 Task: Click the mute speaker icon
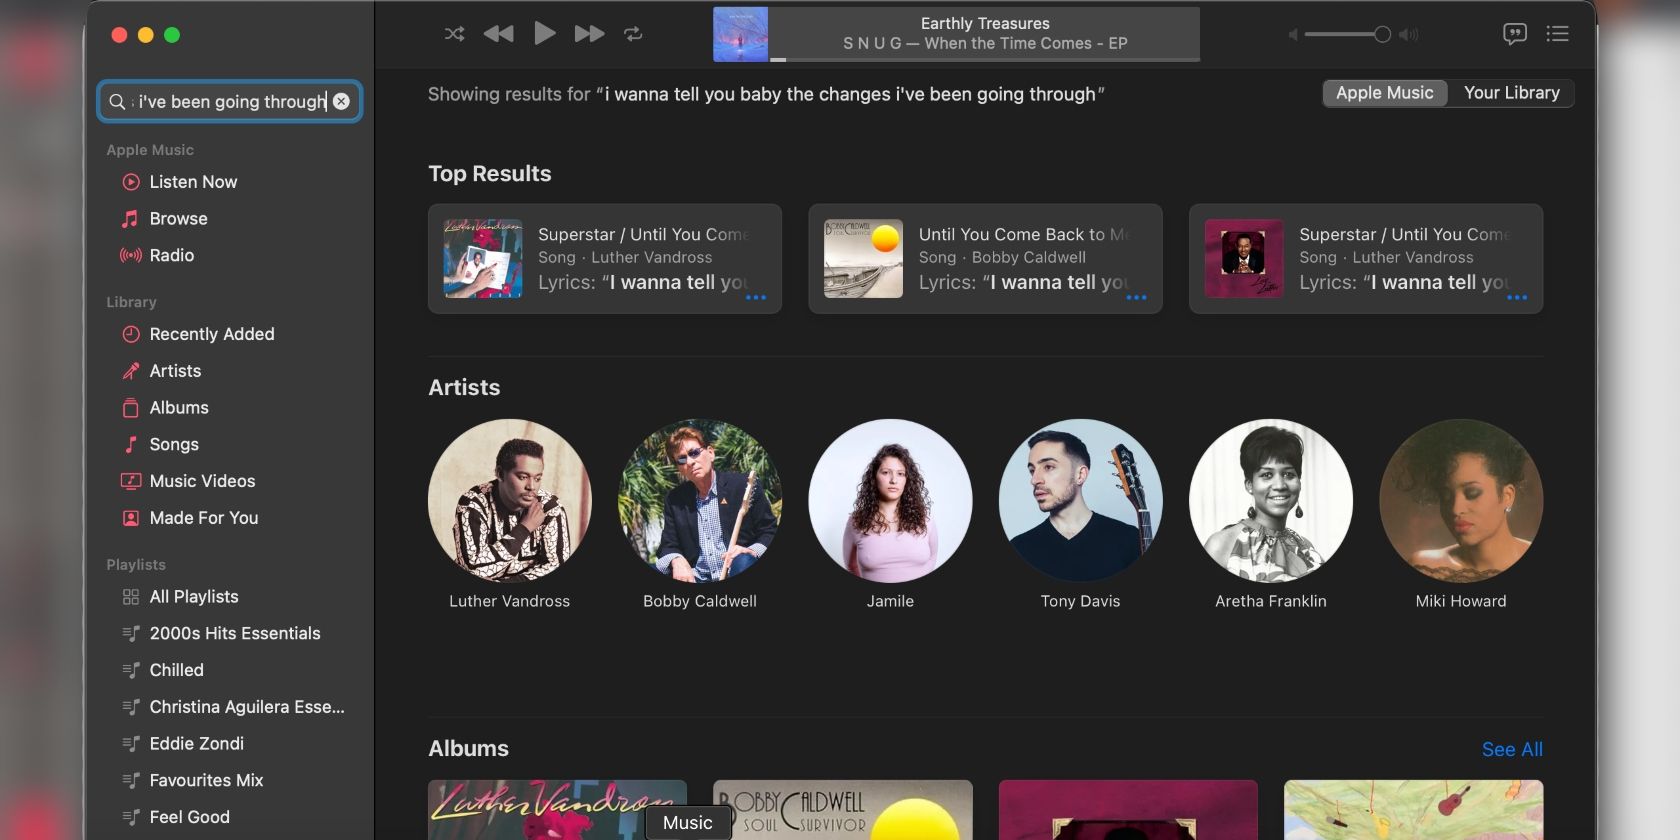coord(1293,34)
